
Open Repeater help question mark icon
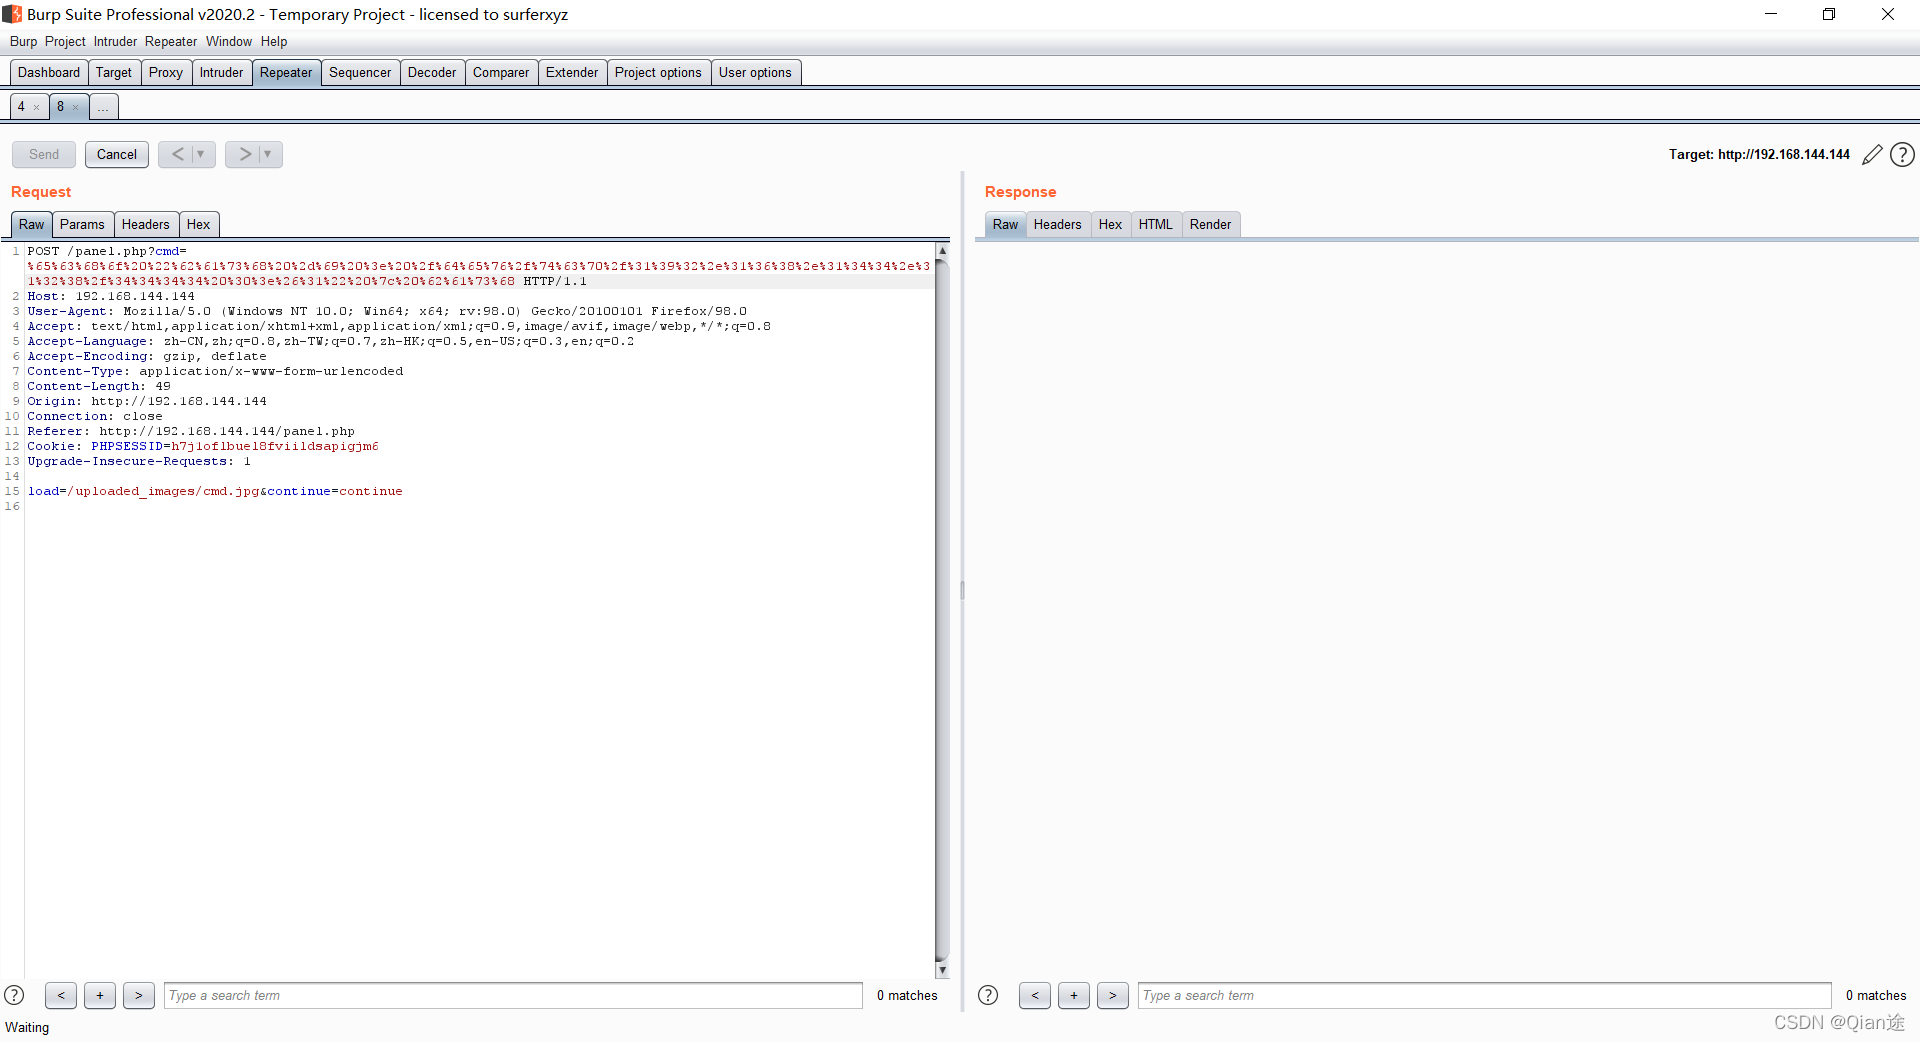point(1903,155)
